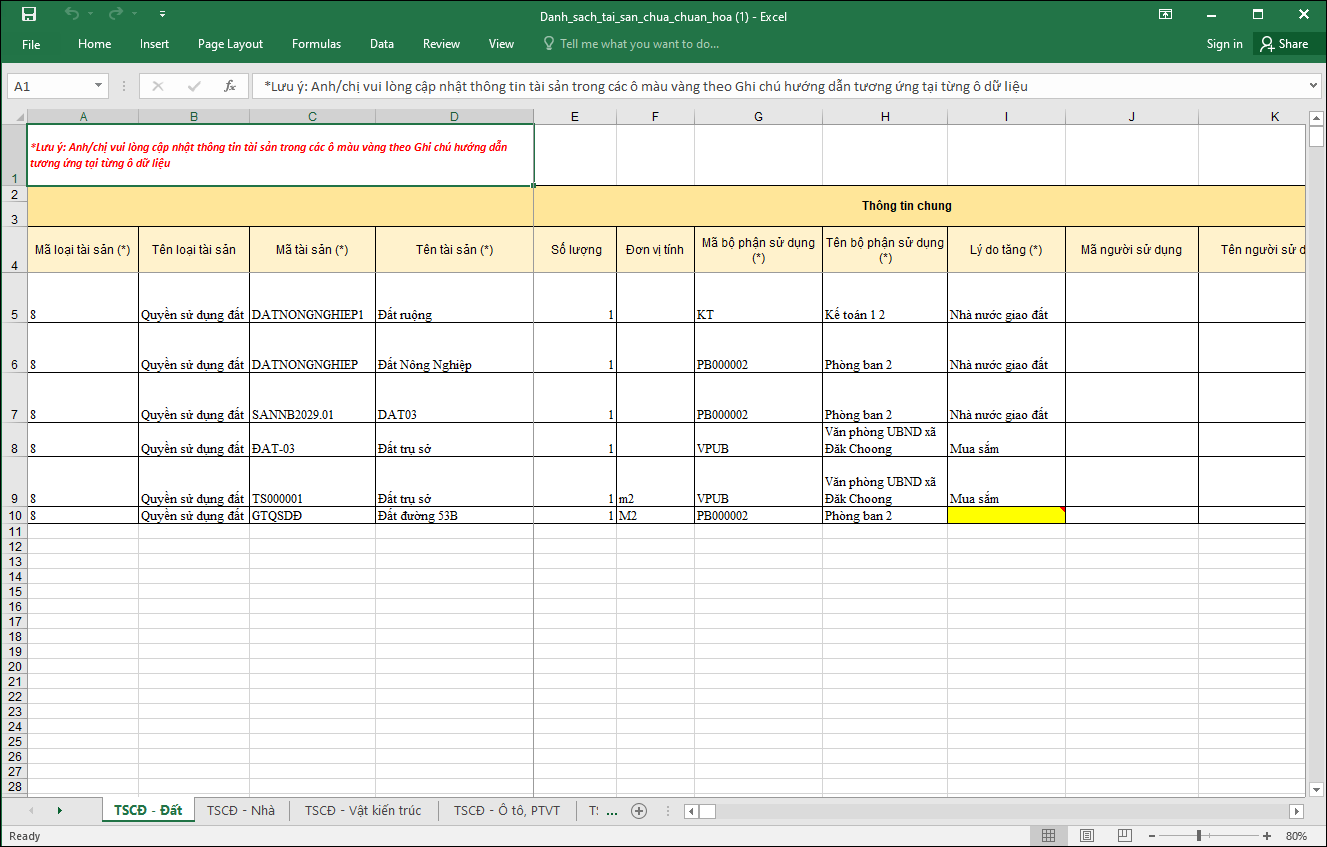Select yellow highlighted cell in row 10
Viewport: 1327px width, 847px height.
[1005, 516]
